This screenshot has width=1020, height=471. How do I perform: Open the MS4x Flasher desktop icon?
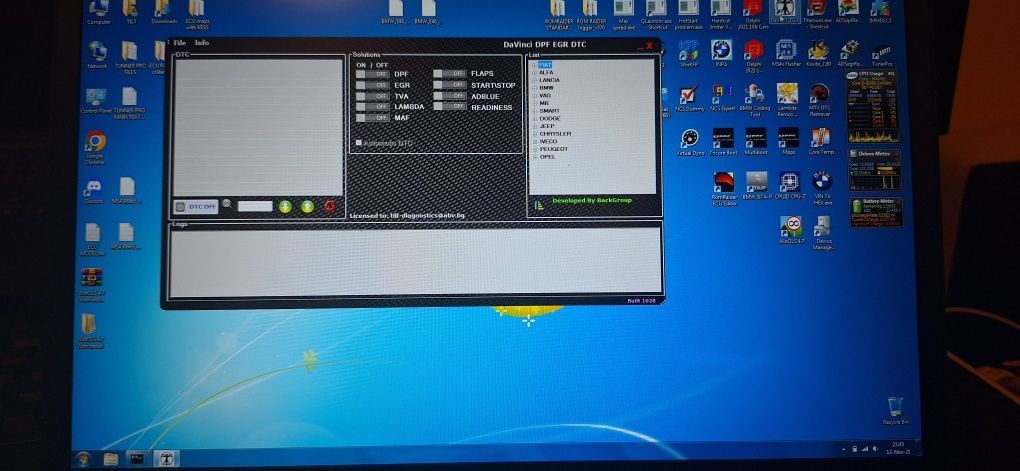pos(786,53)
